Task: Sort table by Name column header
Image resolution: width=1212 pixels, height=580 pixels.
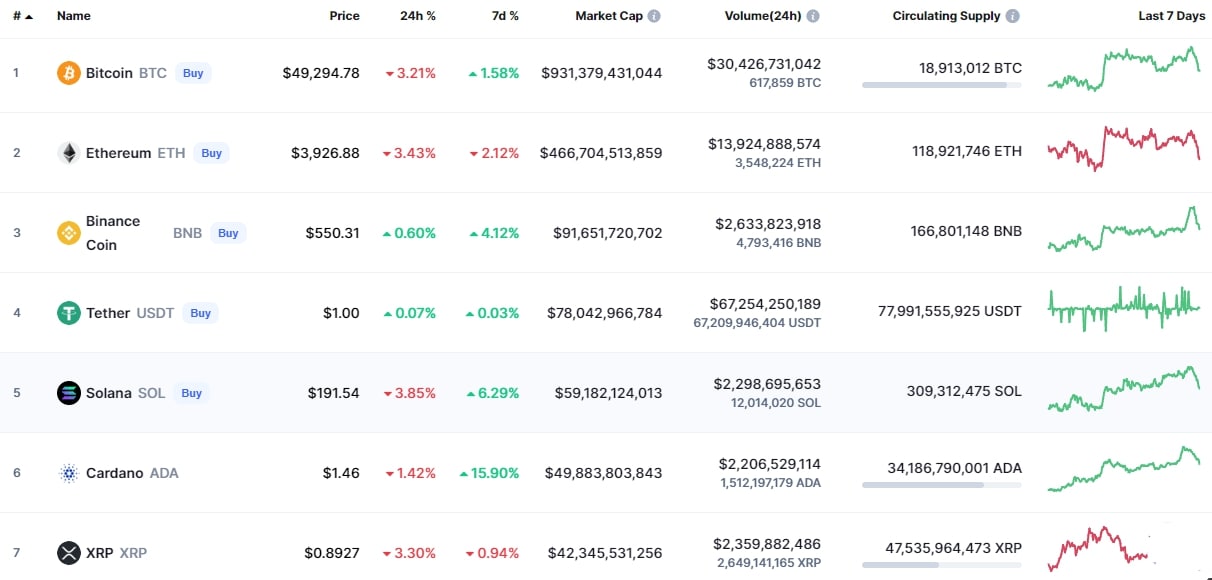Action: [74, 16]
